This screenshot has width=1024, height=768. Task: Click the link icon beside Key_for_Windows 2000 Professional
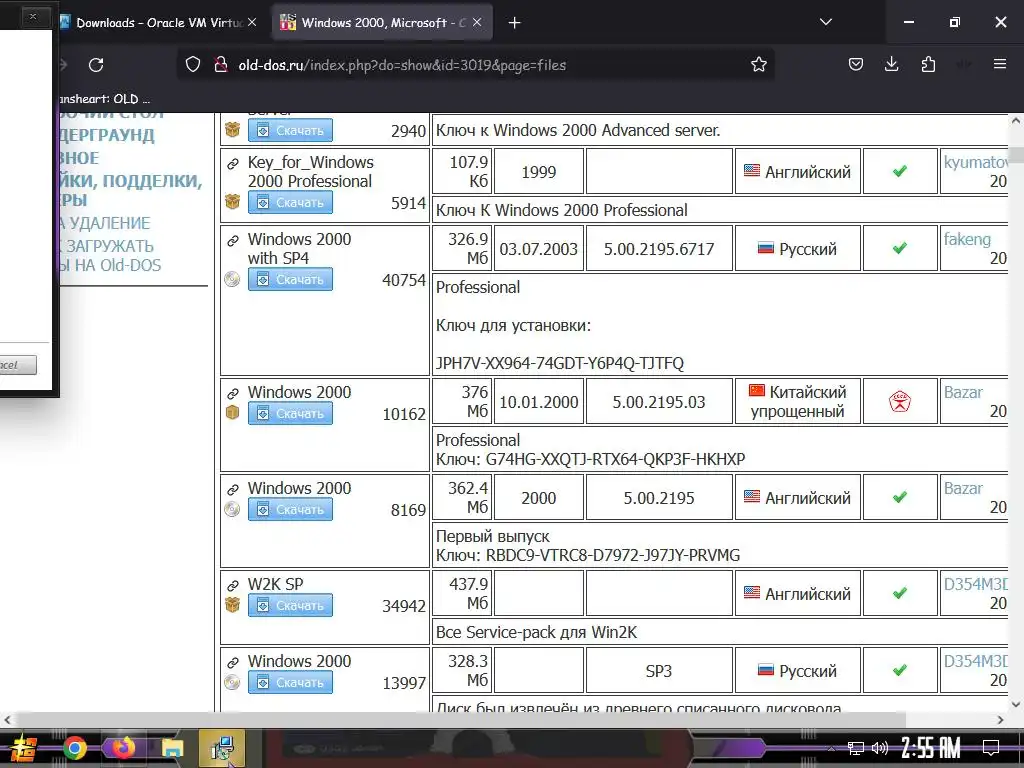pyautogui.click(x=232, y=163)
